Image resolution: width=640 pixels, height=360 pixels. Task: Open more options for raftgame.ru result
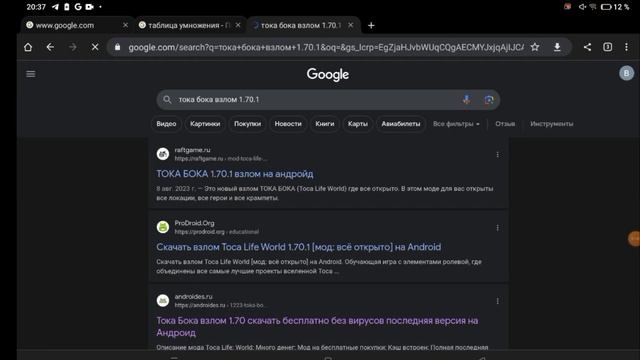497,154
